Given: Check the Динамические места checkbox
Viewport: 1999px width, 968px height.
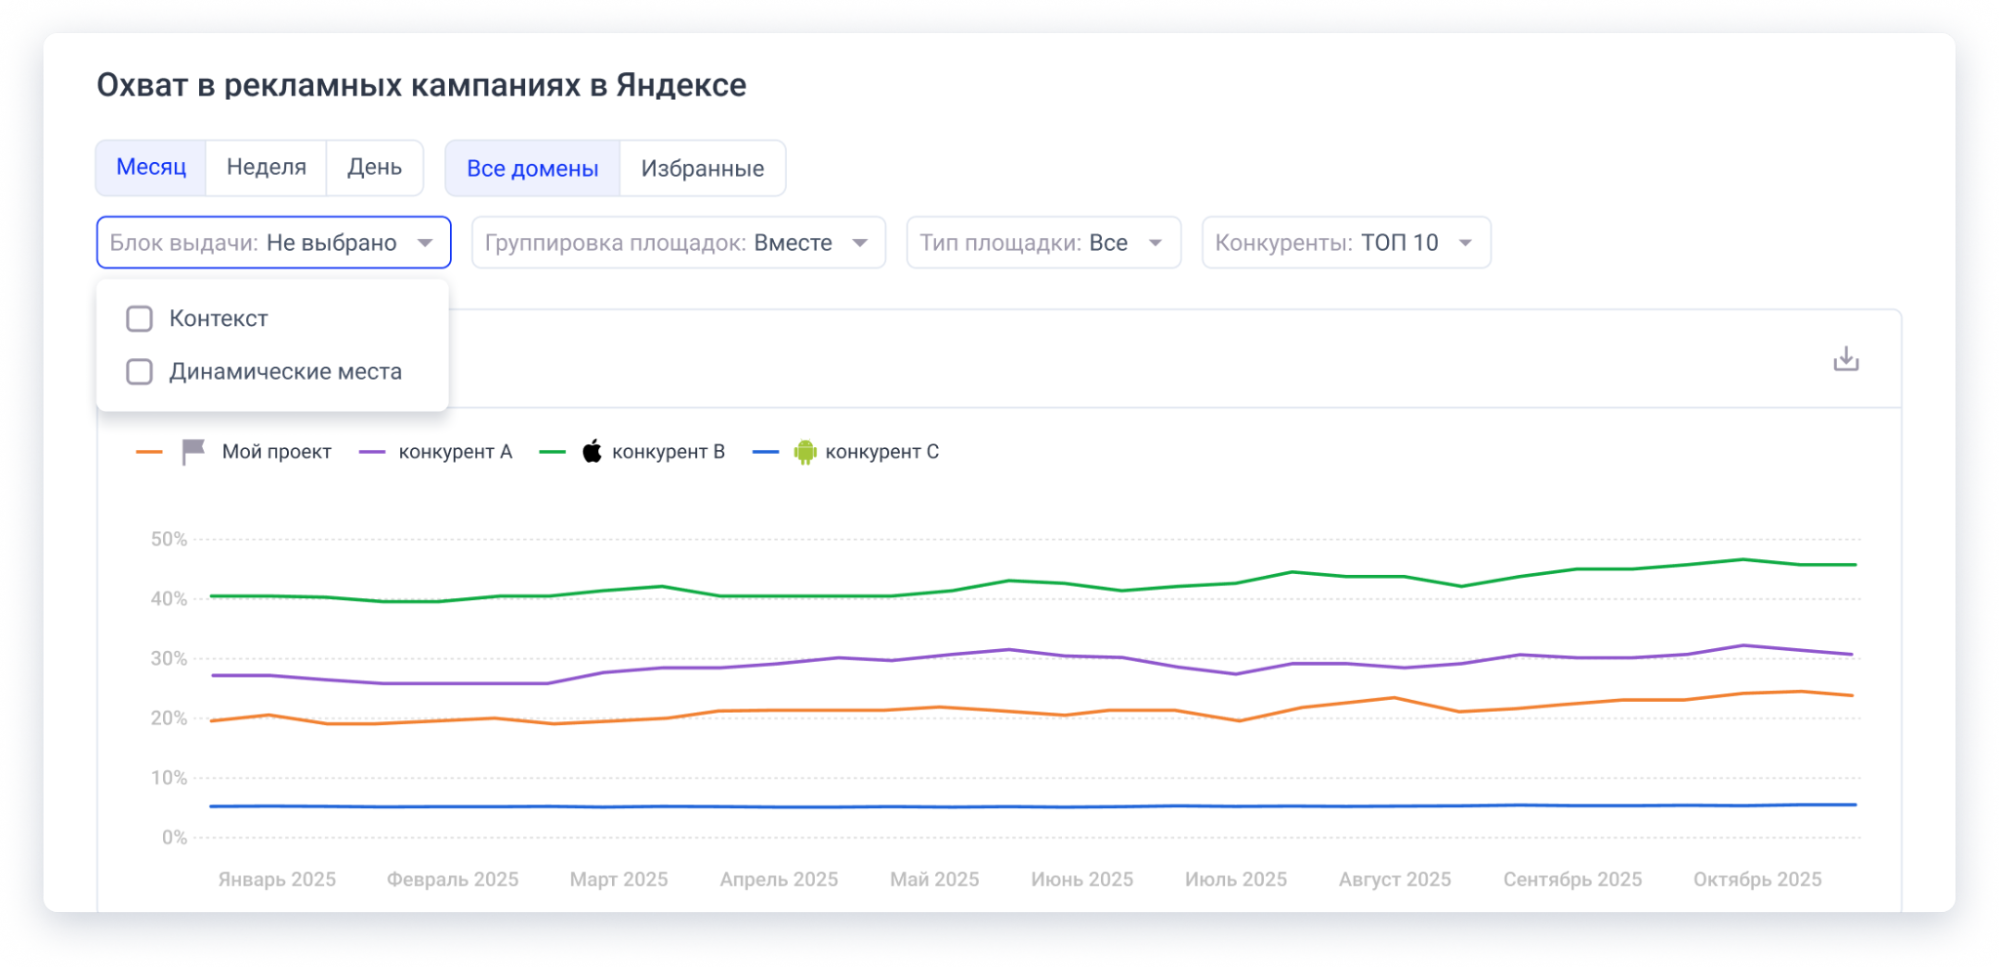Looking at the screenshot, I should coord(139,372).
